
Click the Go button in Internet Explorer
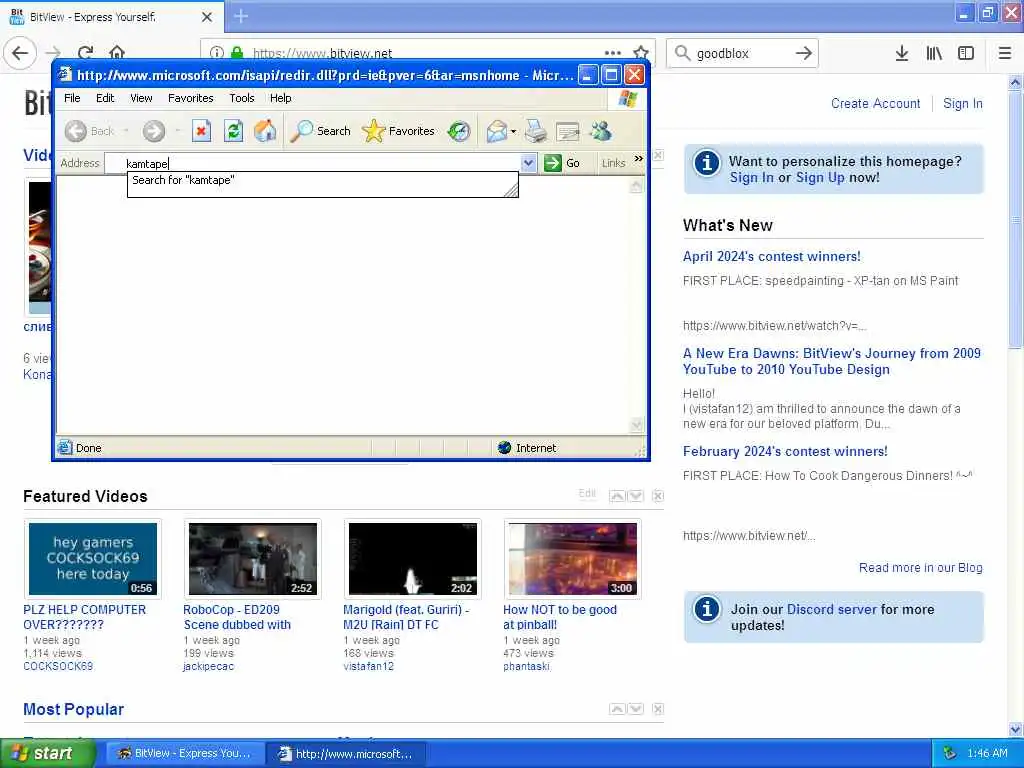point(562,163)
